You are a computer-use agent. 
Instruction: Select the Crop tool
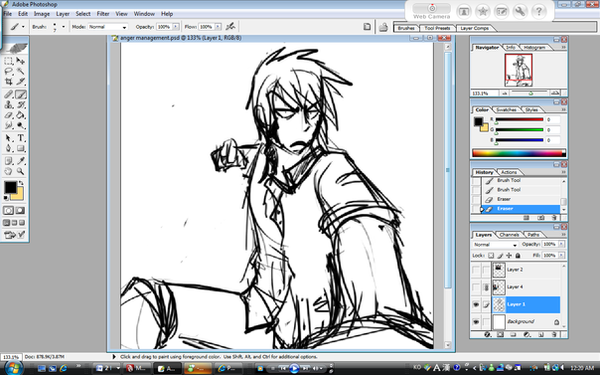(x=8, y=82)
